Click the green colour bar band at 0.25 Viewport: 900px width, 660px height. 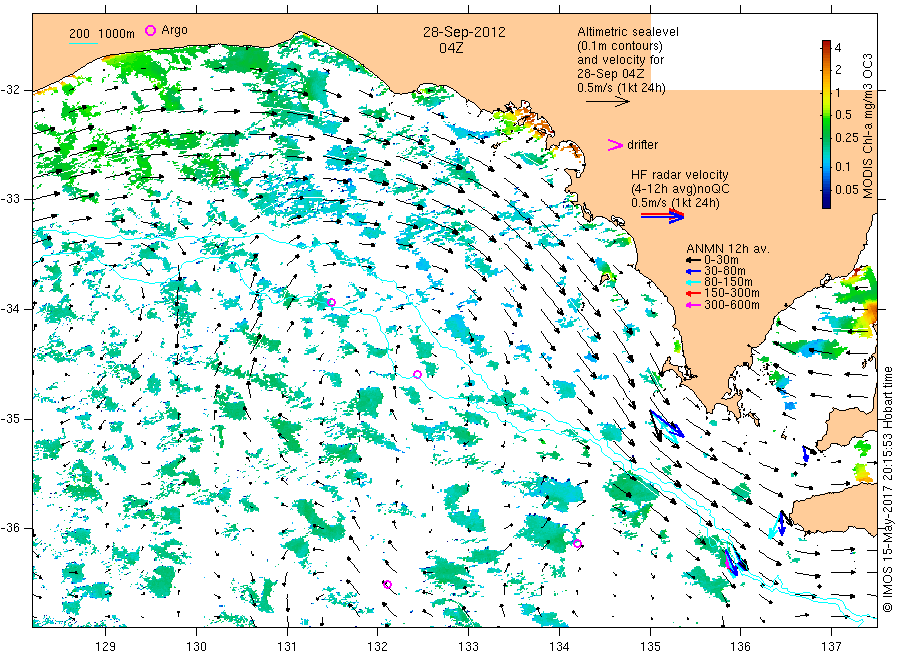coord(826,138)
